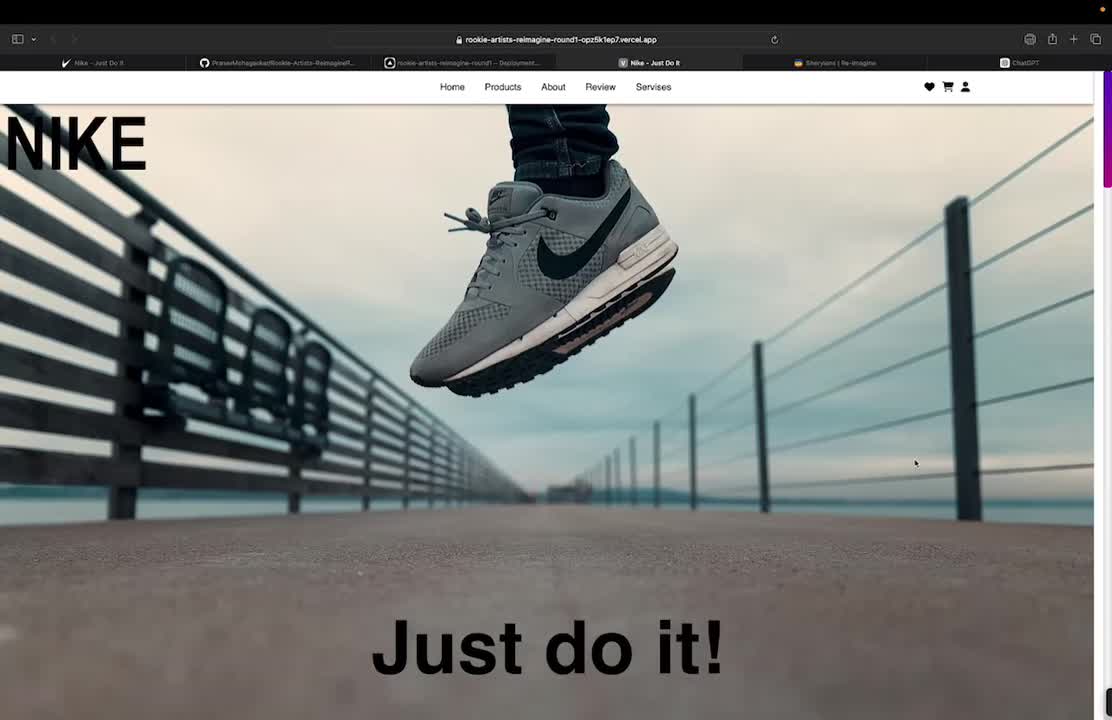Open the Servises nav link

pos(653,87)
